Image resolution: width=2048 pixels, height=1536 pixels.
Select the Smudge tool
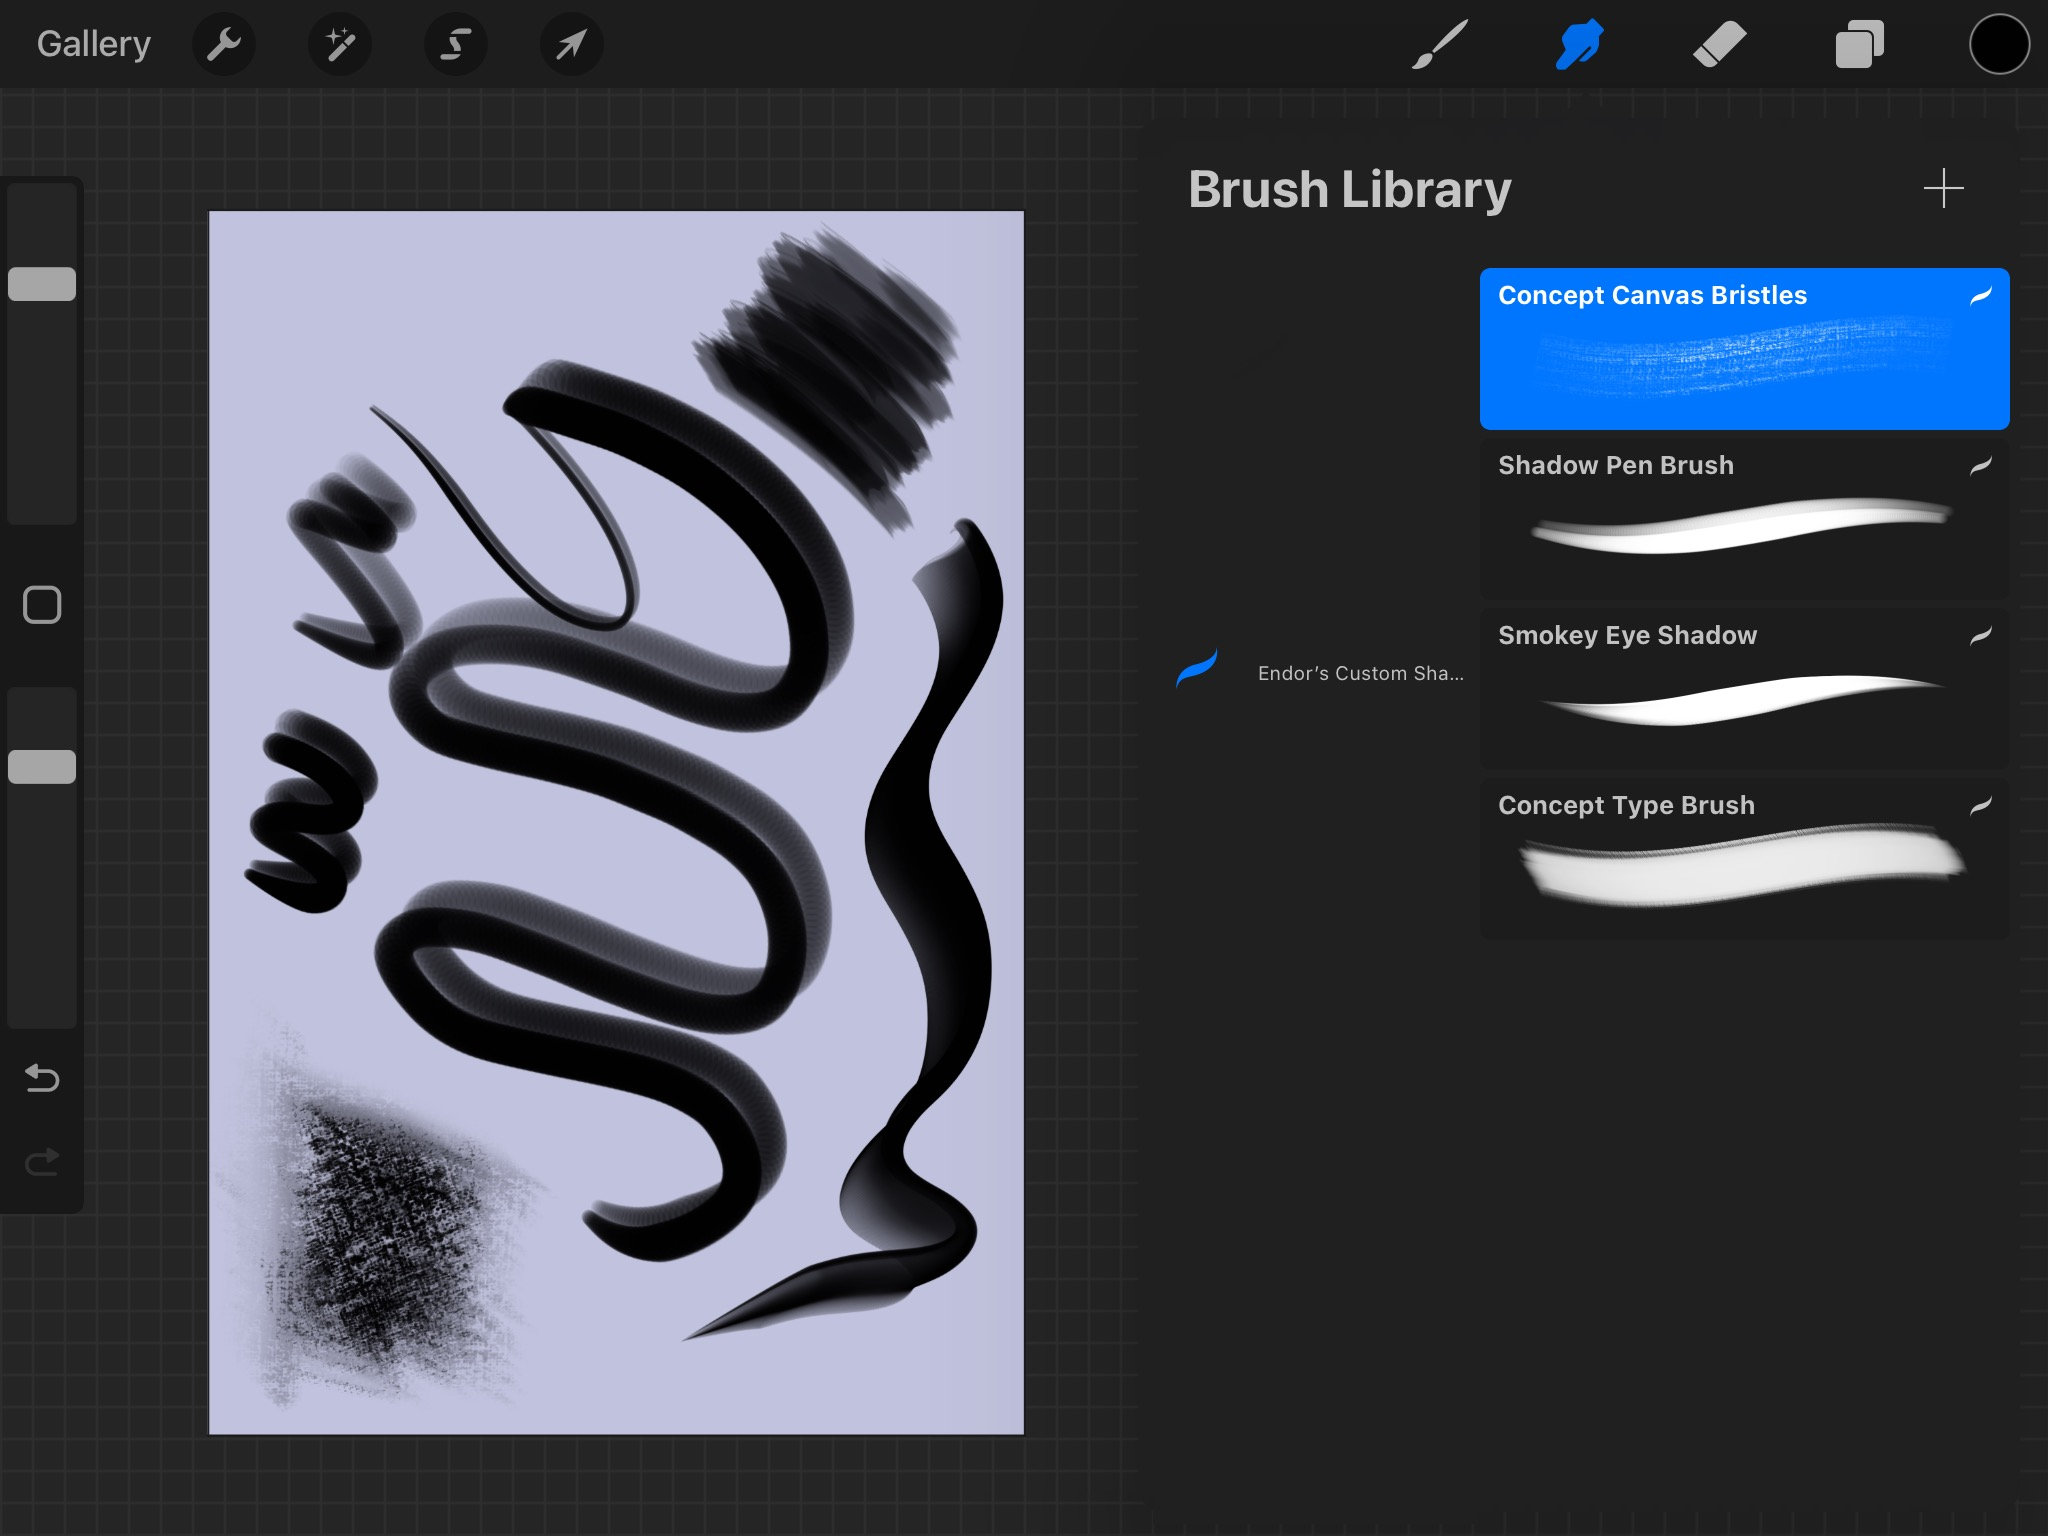[x=1578, y=44]
